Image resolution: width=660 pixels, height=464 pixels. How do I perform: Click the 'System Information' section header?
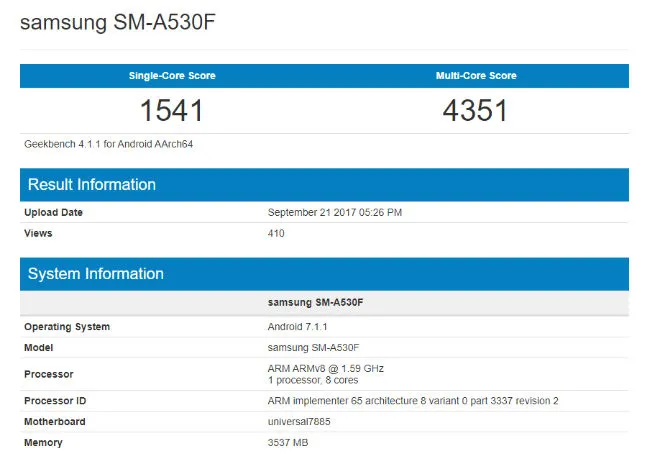[x=324, y=274]
